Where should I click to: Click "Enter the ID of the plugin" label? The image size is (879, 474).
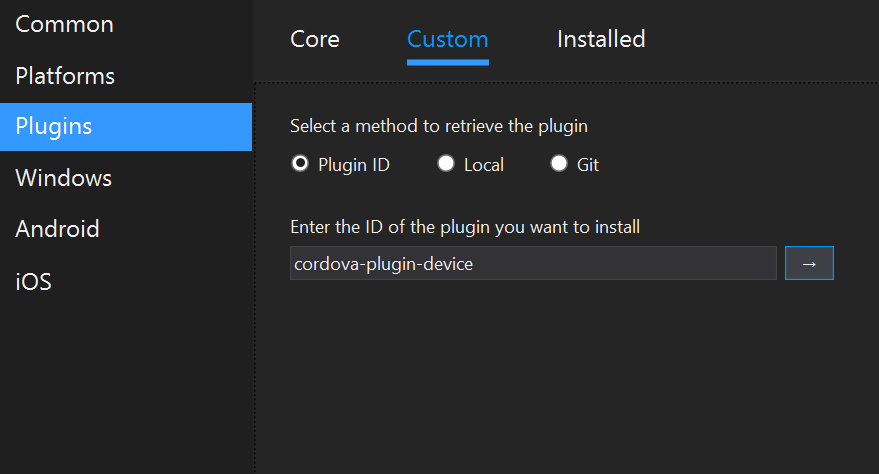click(464, 227)
